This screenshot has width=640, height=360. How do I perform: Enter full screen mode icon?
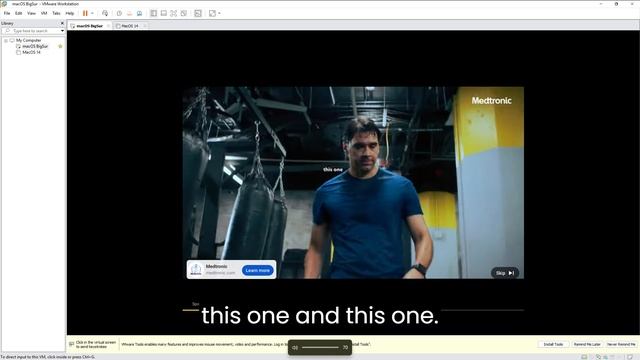tap(173, 13)
